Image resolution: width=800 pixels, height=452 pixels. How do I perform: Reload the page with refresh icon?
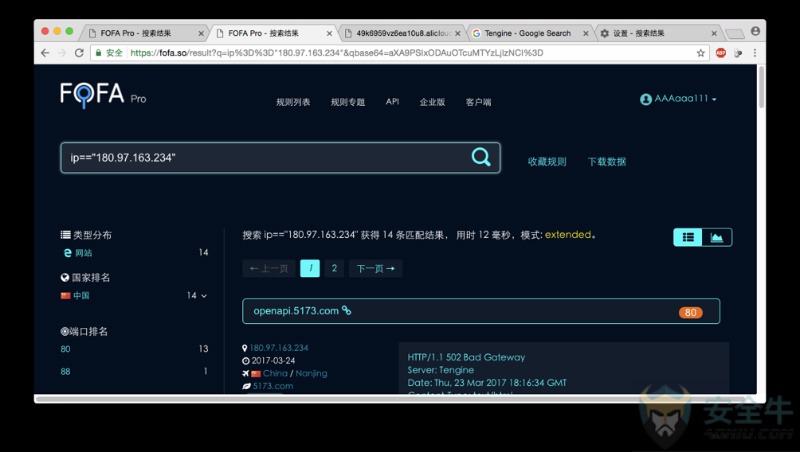79,53
